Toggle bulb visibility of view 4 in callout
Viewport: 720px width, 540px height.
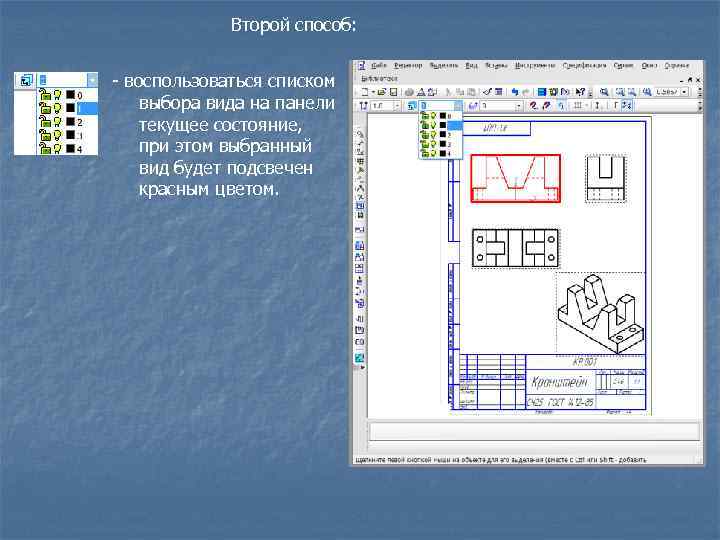(x=57, y=149)
